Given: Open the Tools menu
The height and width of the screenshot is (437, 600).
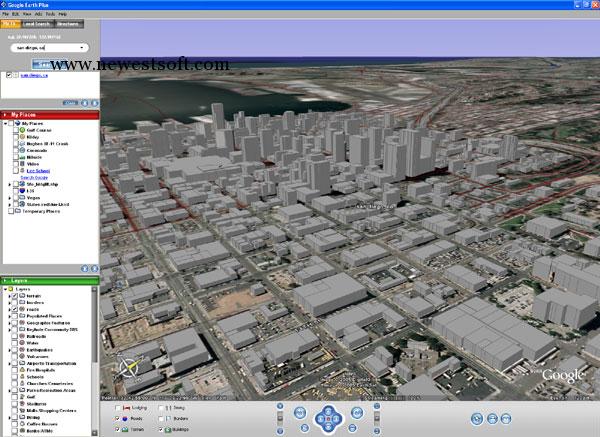Looking at the screenshot, I should [x=50, y=14].
